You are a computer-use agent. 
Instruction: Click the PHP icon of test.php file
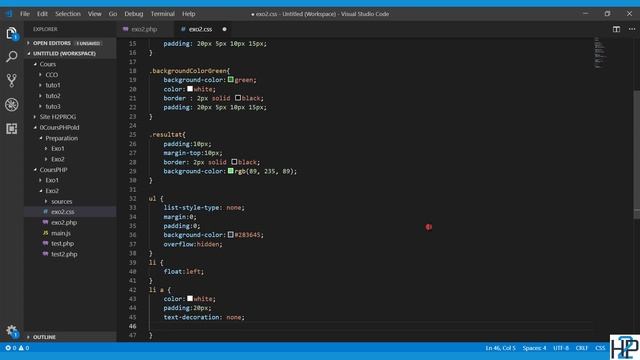point(45,243)
